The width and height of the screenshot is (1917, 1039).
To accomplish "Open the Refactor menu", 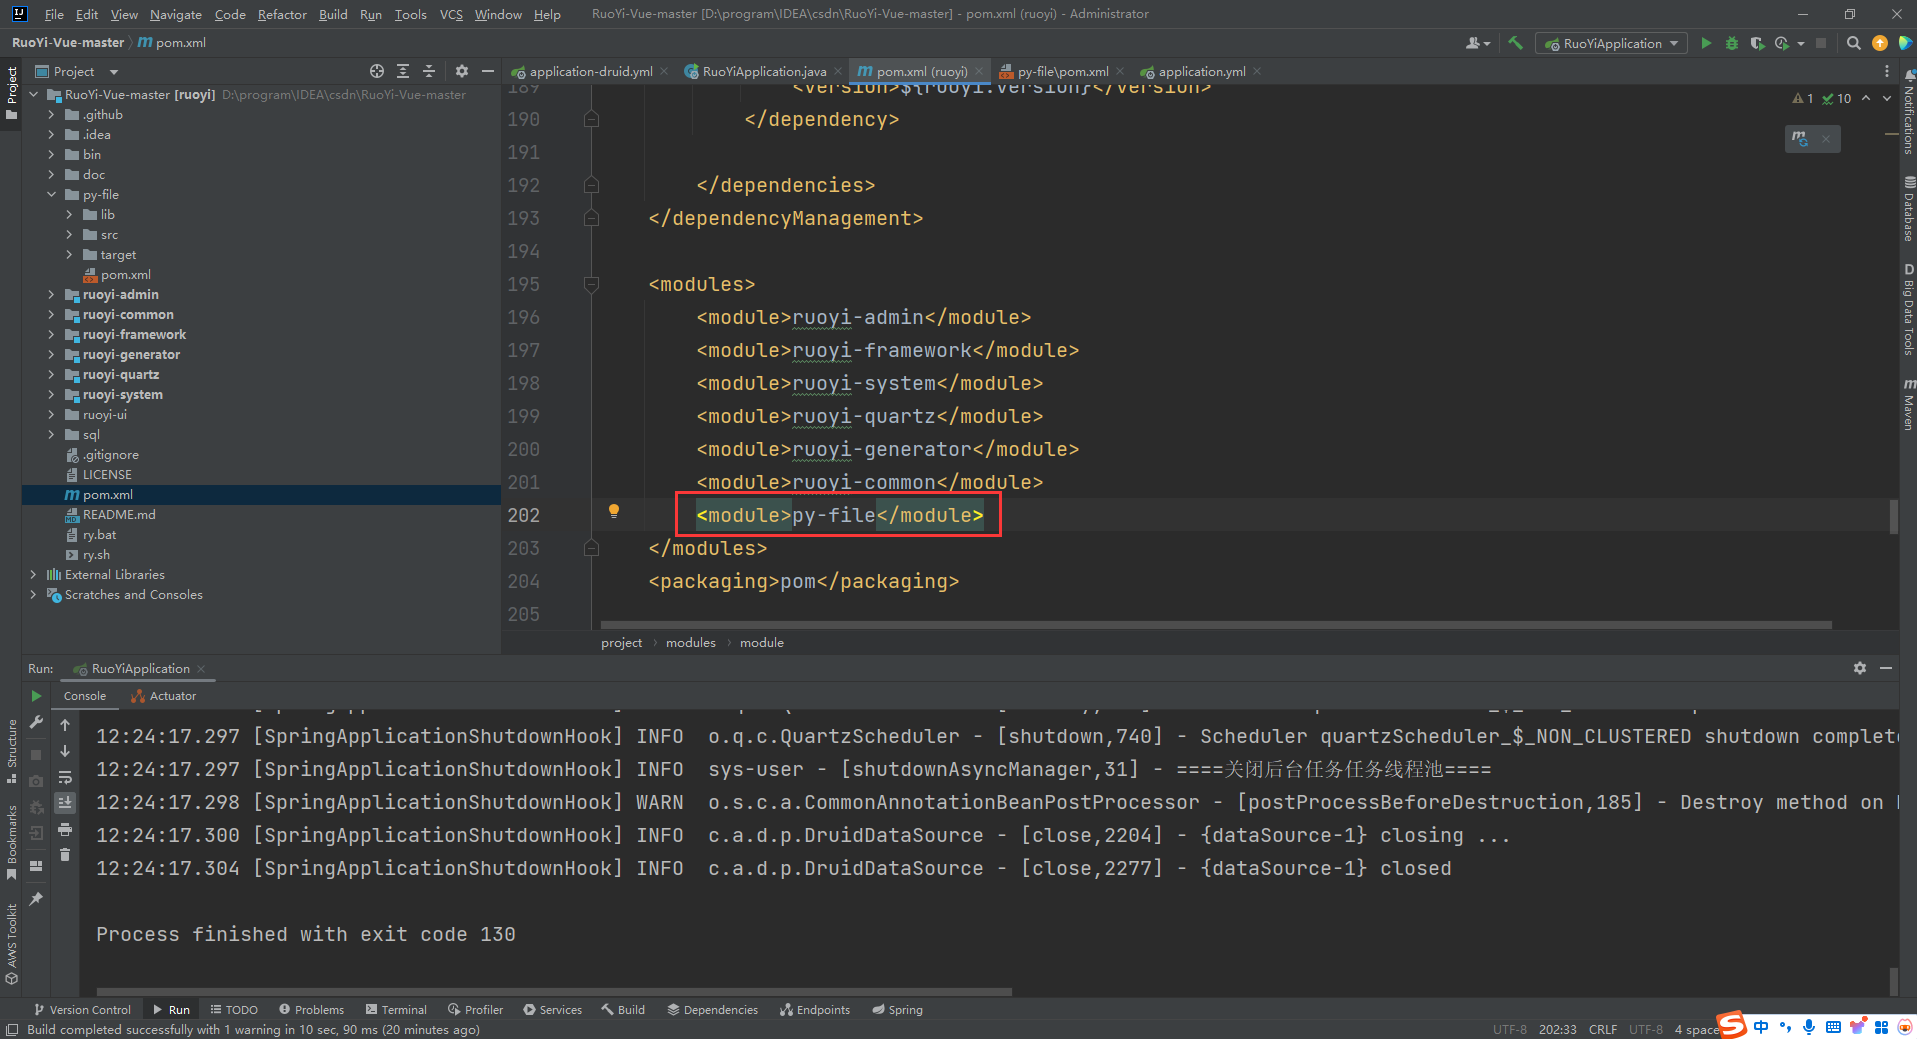I will click(282, 14).
